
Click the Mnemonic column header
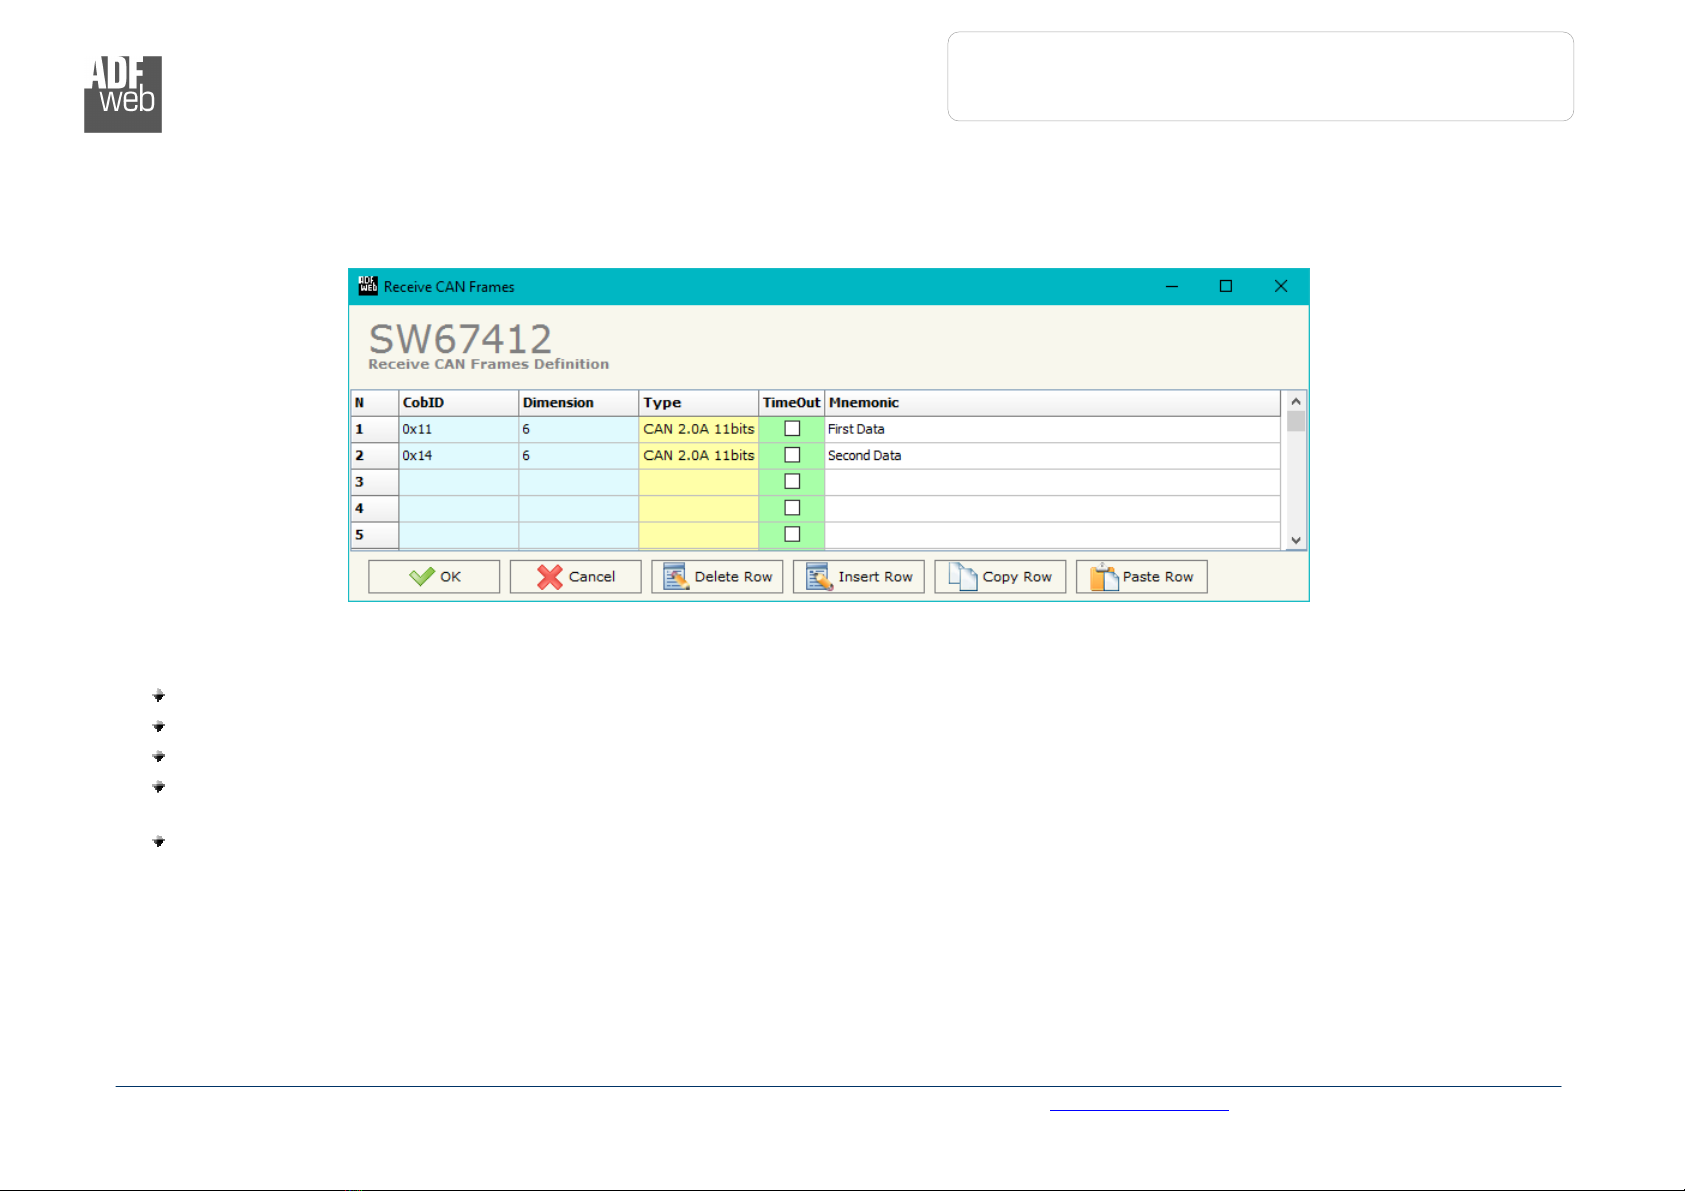pyautogui.click(x=1052, y=403)
